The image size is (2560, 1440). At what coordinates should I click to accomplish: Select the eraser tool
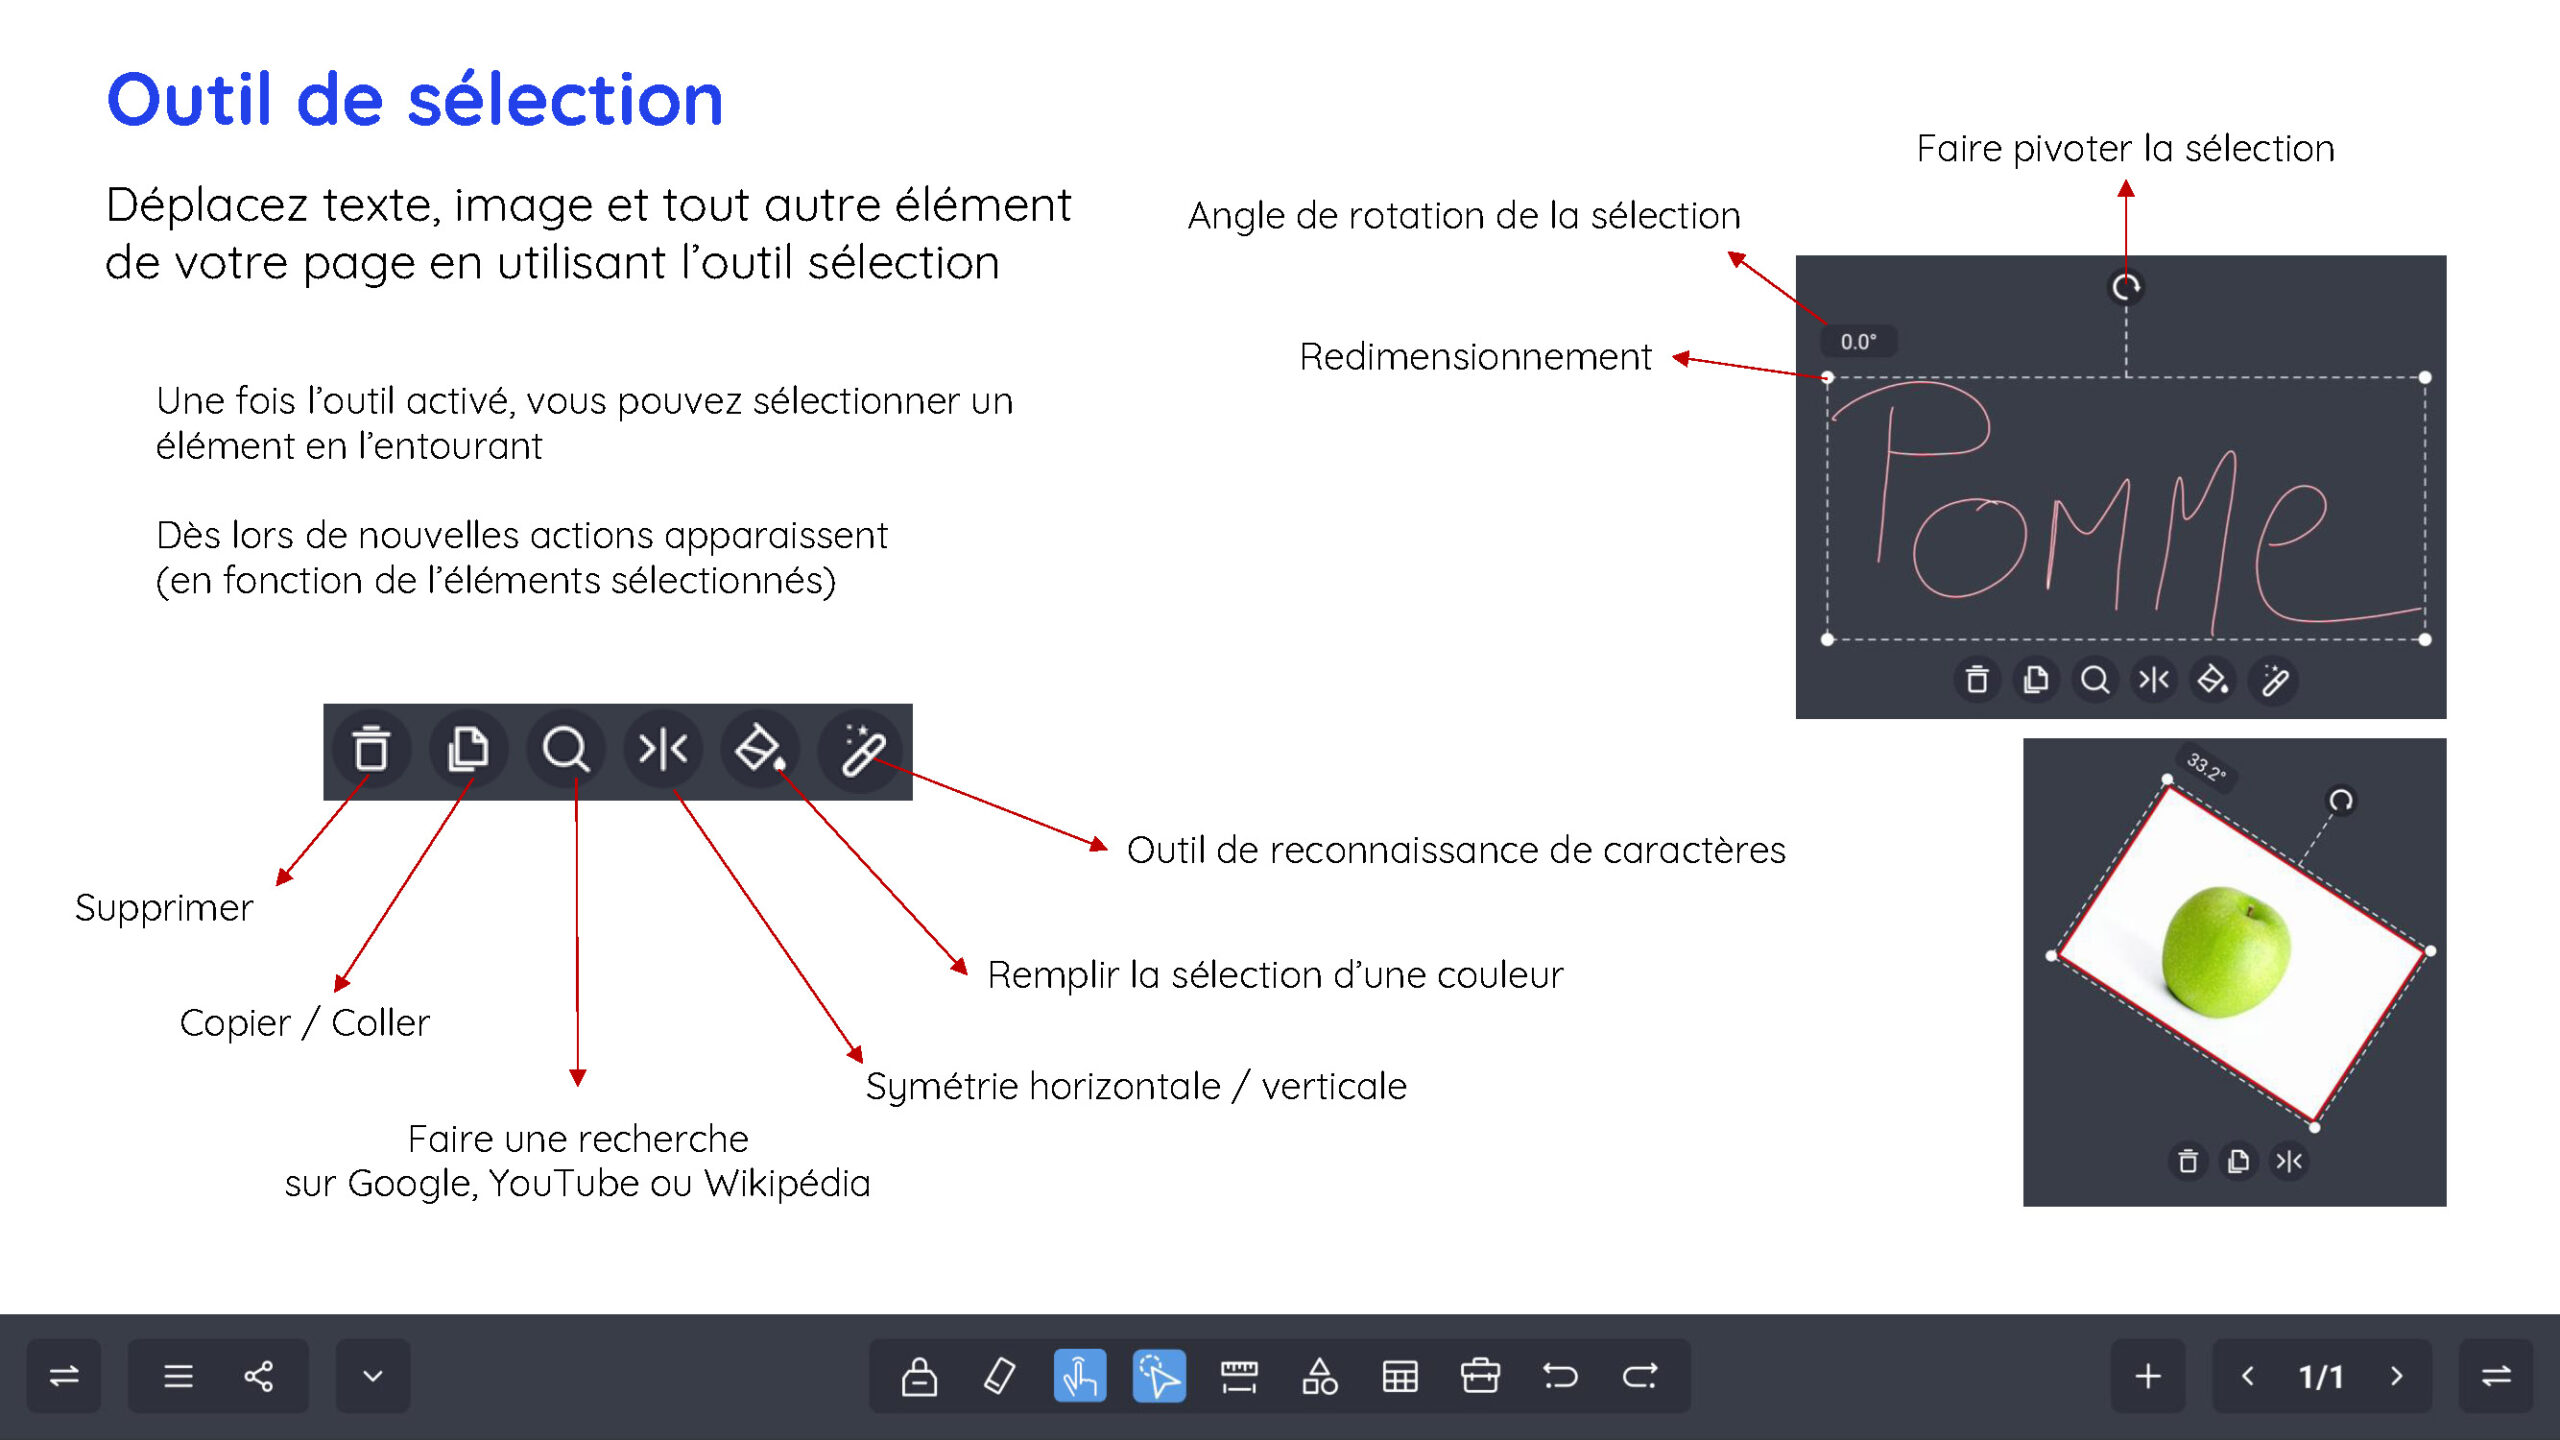999,1376
